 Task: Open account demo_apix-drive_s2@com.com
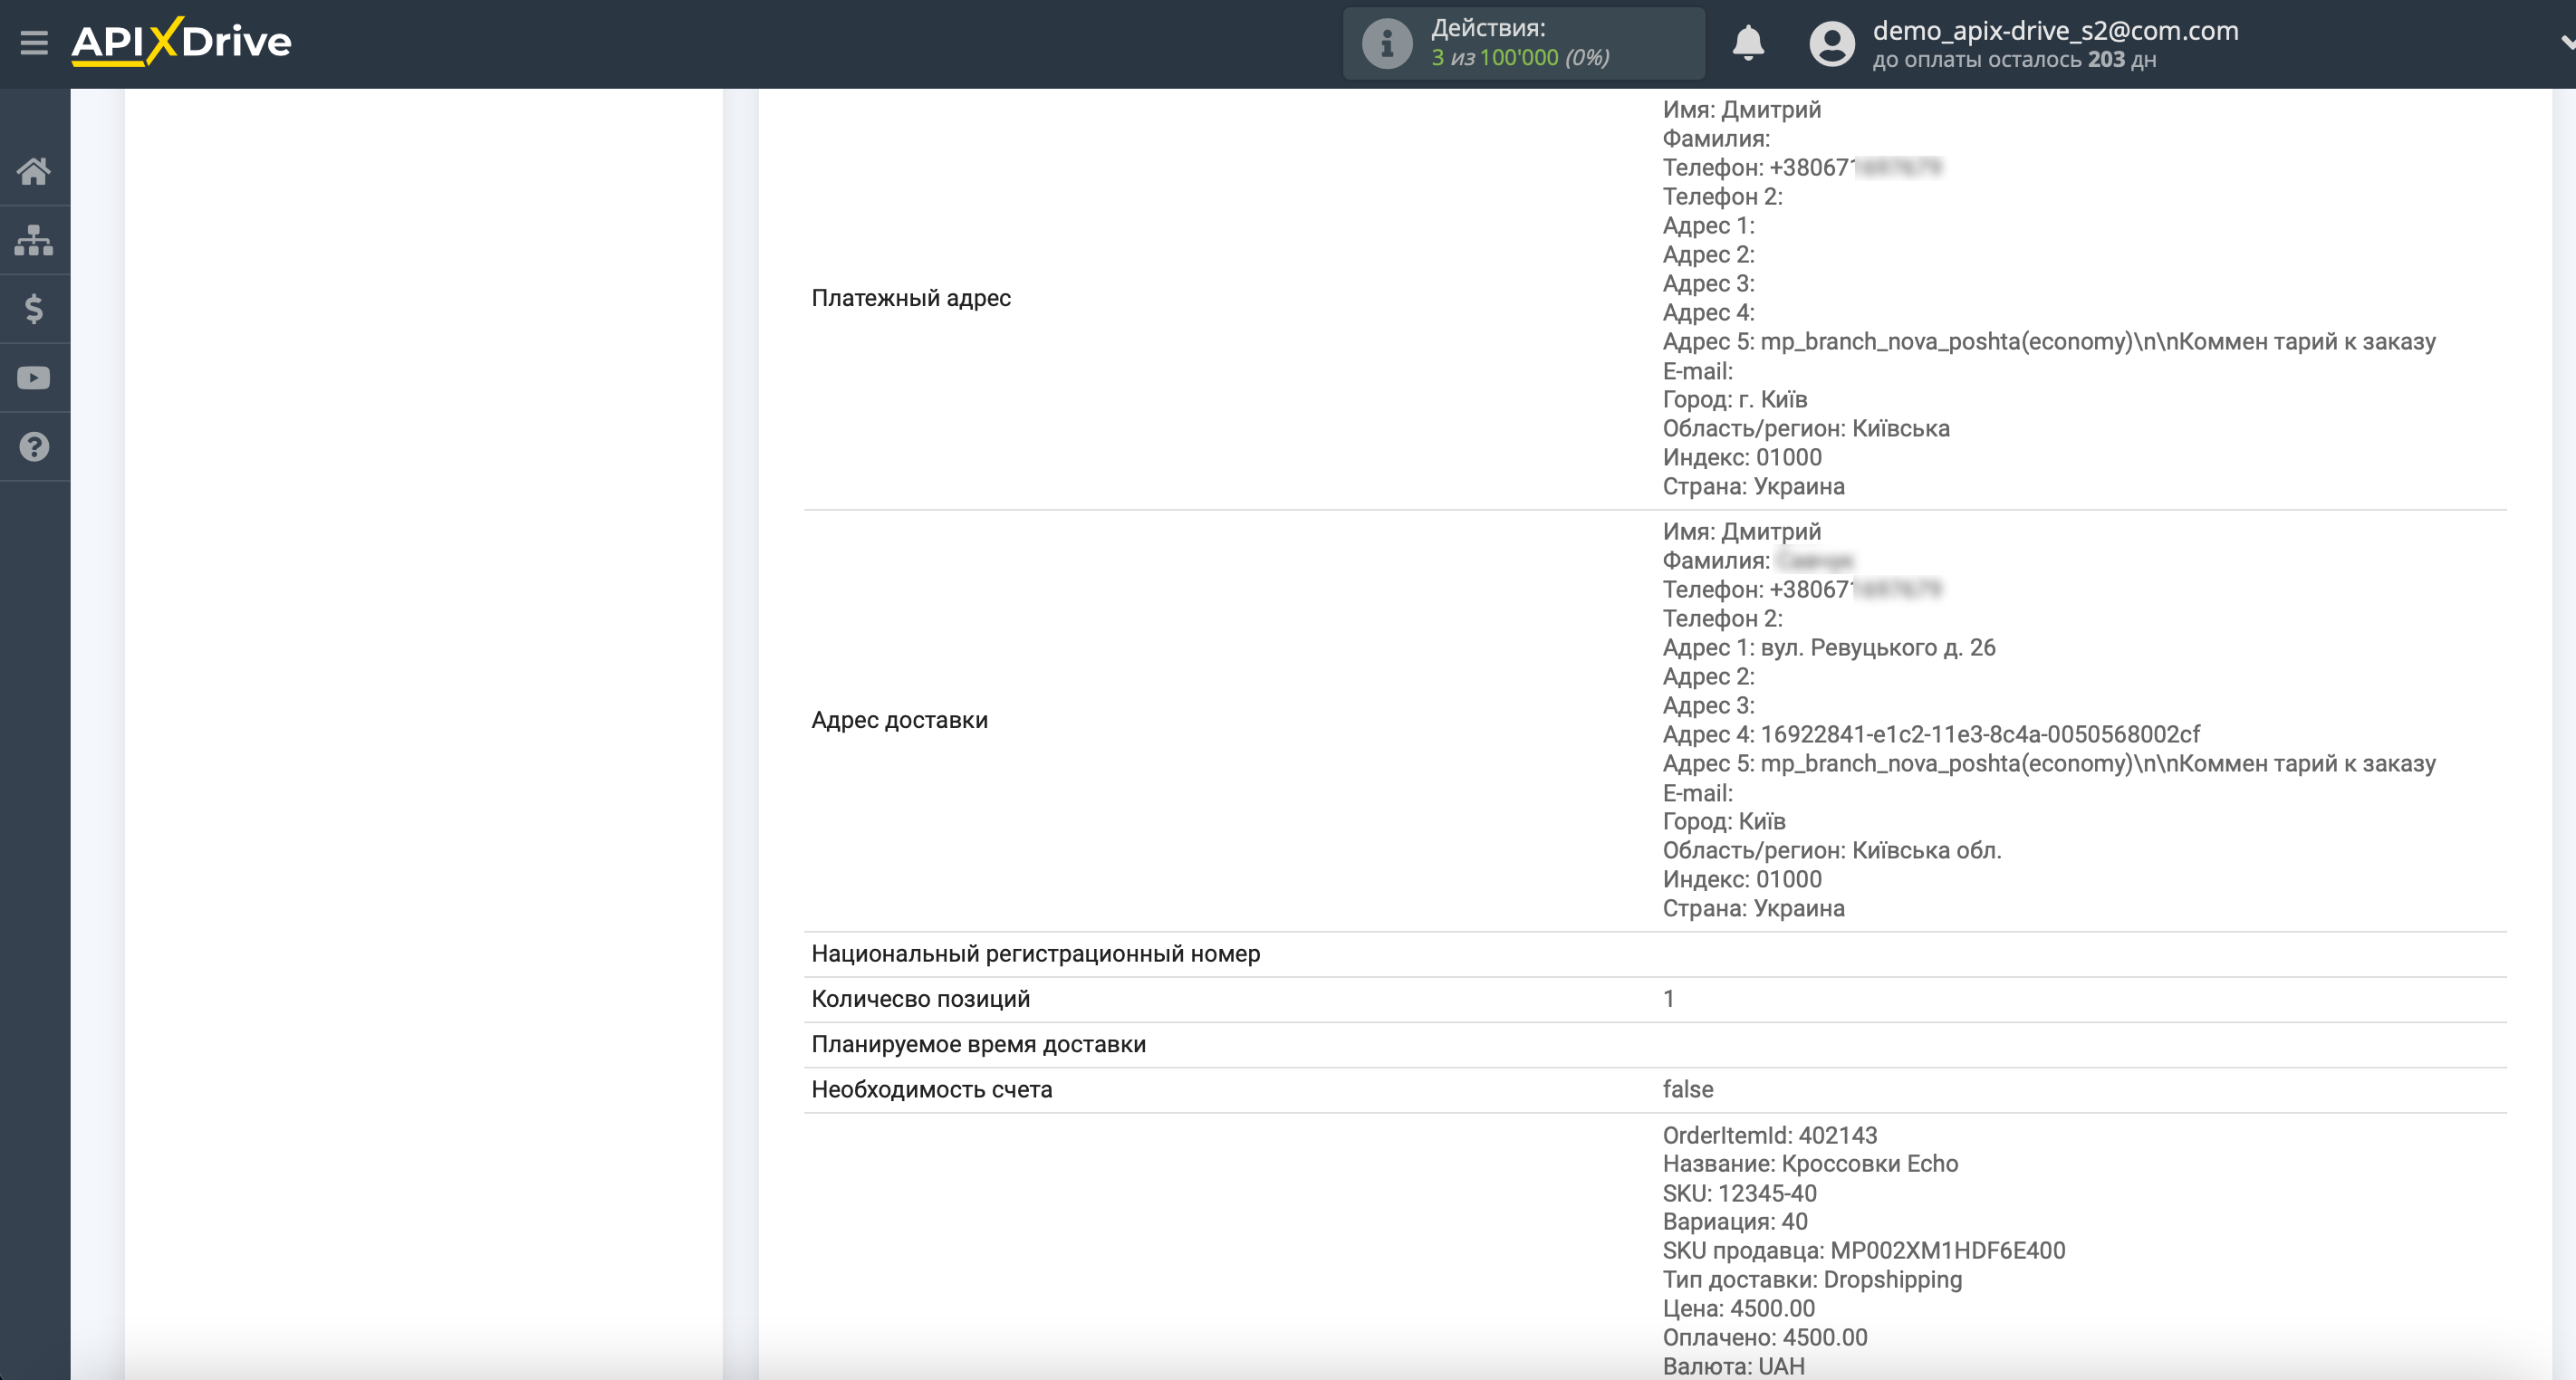(x=2055, y=30)
